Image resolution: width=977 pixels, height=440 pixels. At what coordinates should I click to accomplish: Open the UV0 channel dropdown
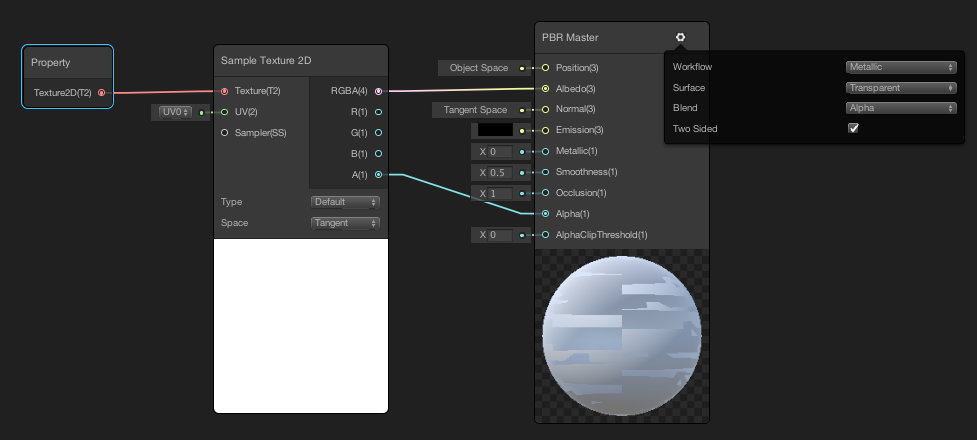tap(176, 112)
